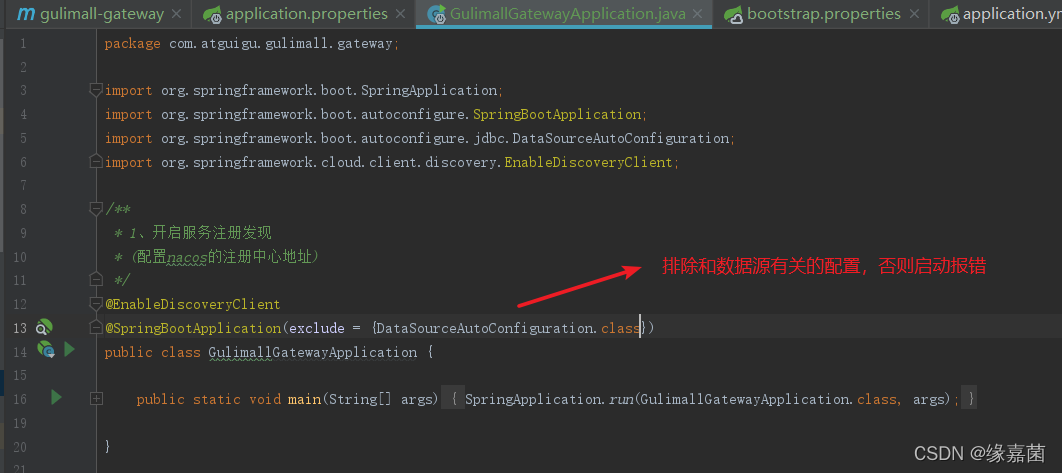Screen dimensions: 1062x473
Task: Run the main method from line 16 arrow
Action: tap(56, 398)
